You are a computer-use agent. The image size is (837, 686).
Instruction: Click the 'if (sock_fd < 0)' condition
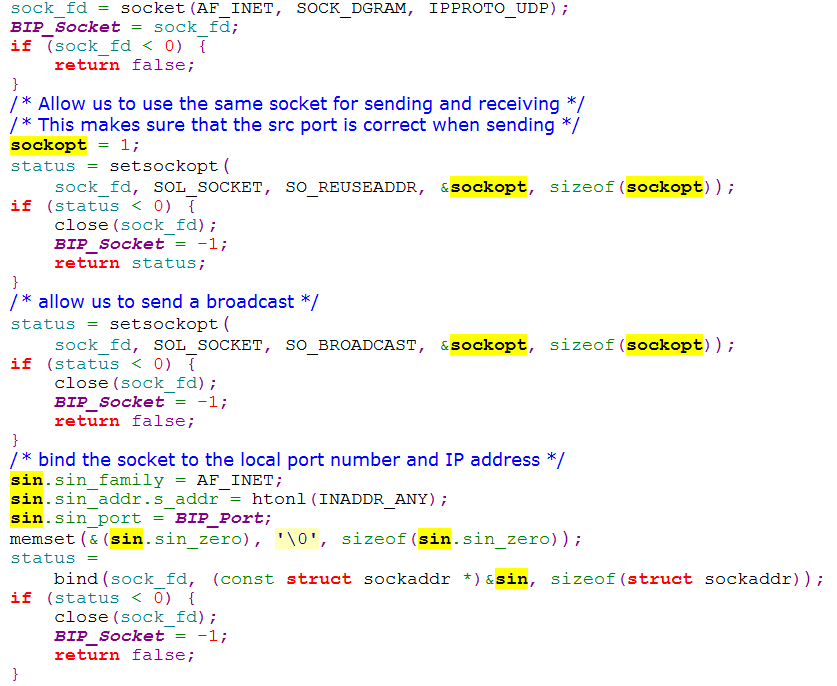coord(97,46)
